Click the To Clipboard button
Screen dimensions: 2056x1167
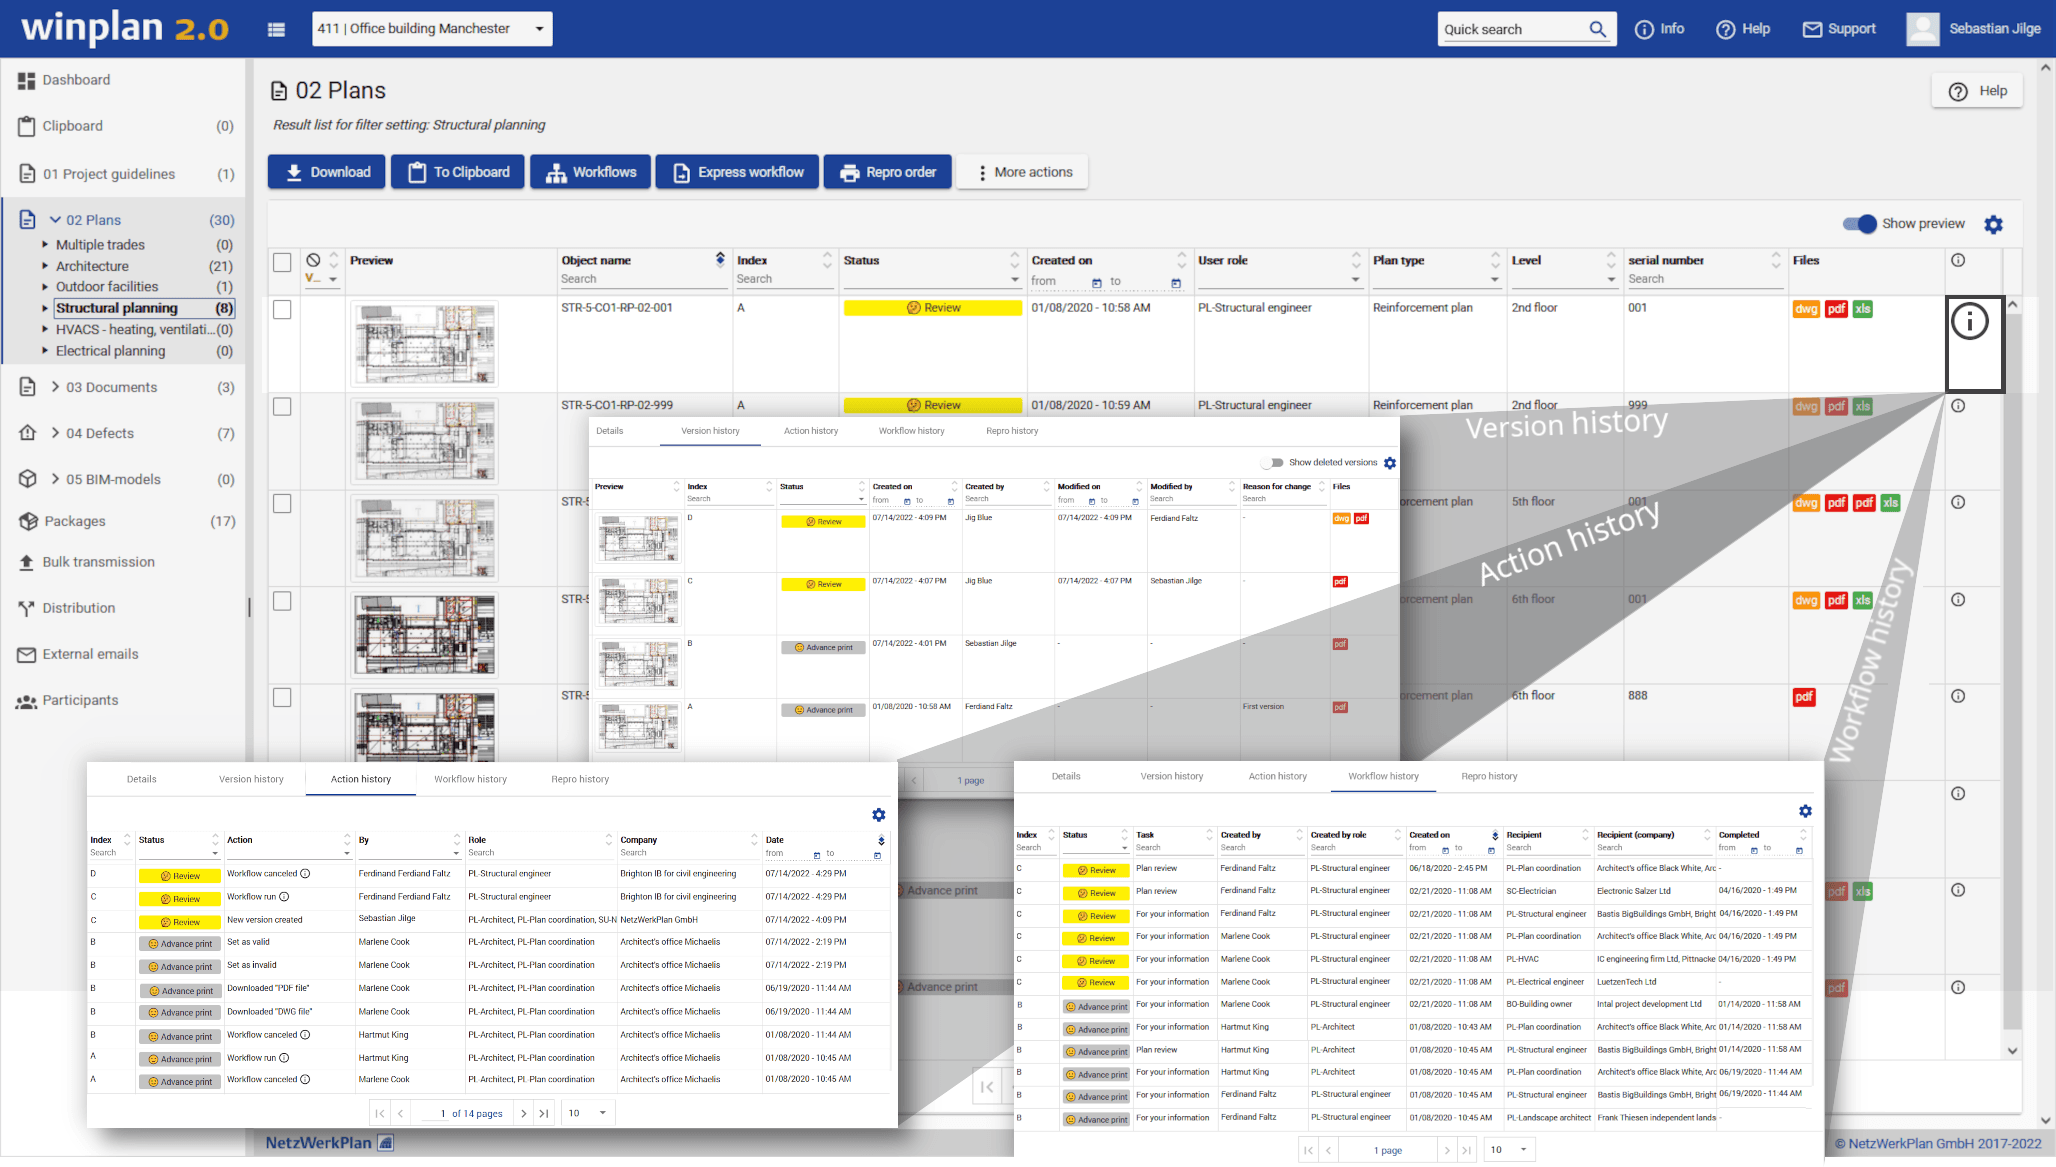click(x=458, y=172)
